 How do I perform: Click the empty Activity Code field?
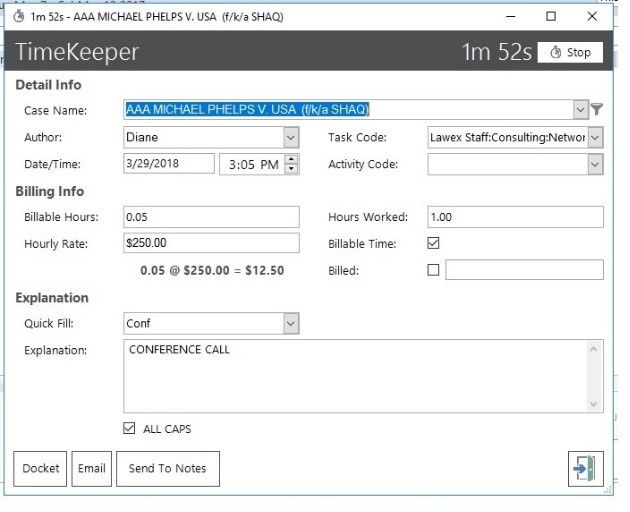[x=508, y=164]
